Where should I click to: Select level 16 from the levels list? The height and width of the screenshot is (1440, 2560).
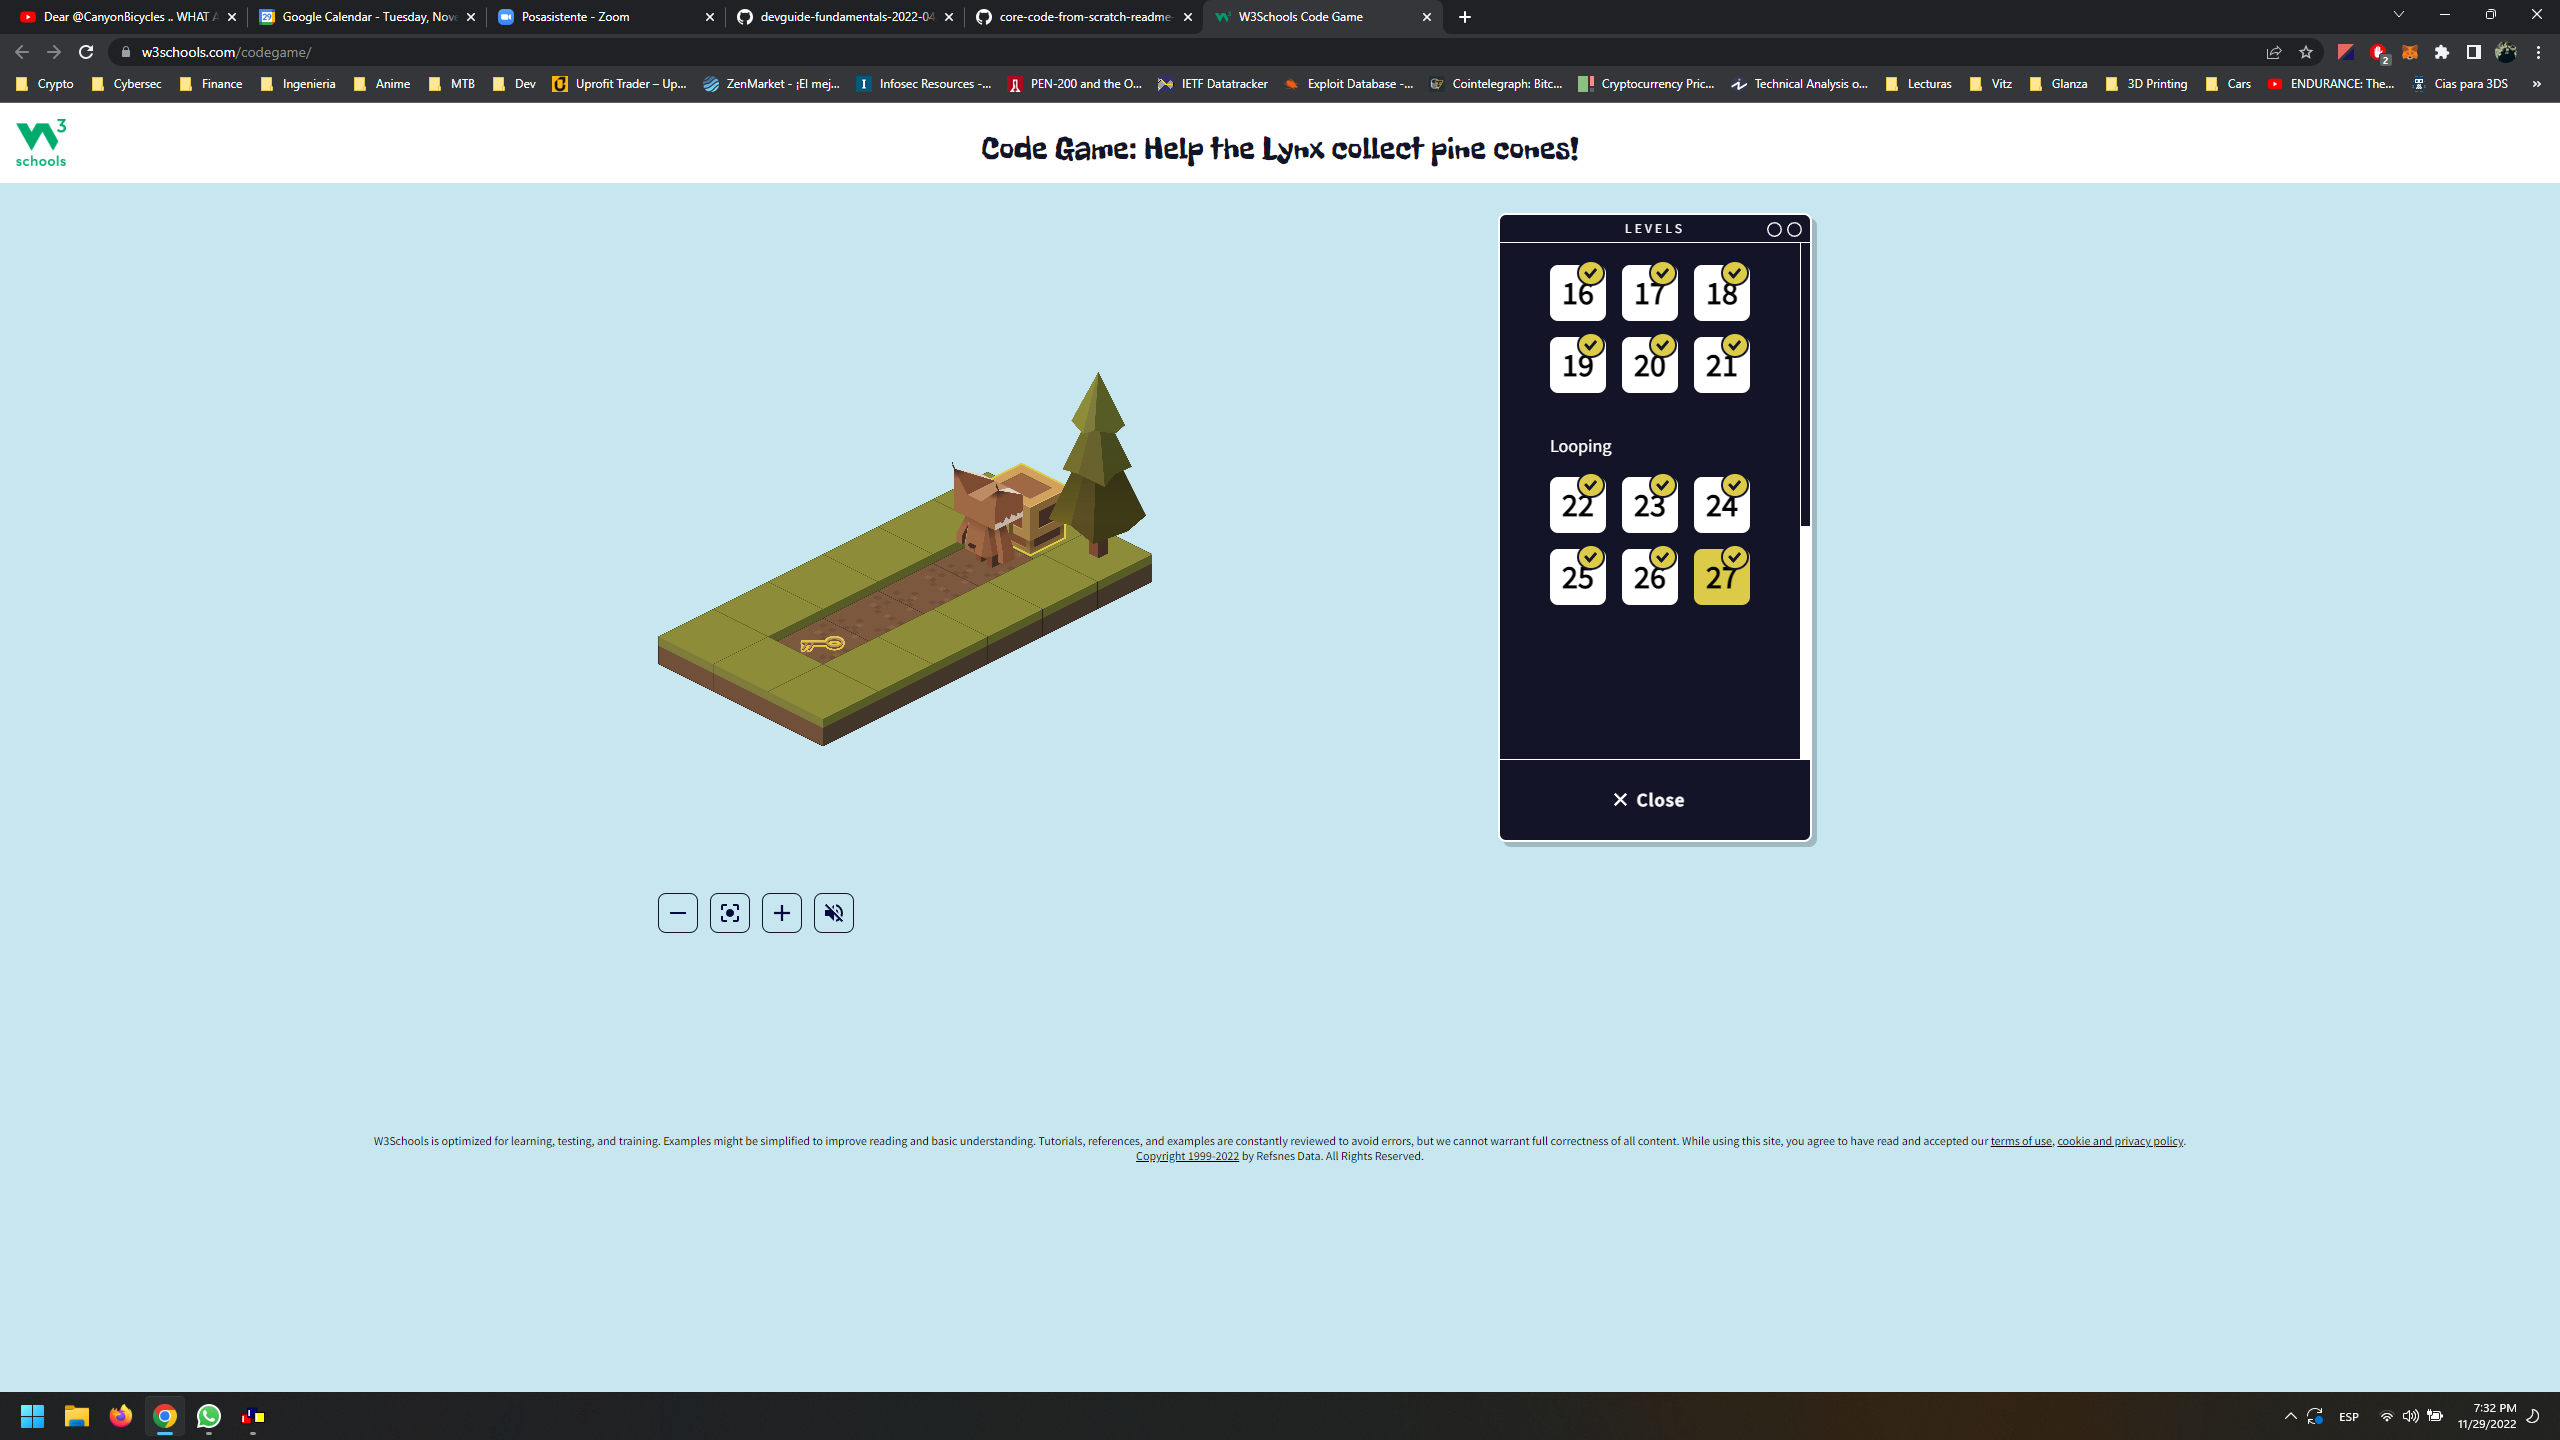(x=1577, y=293)
